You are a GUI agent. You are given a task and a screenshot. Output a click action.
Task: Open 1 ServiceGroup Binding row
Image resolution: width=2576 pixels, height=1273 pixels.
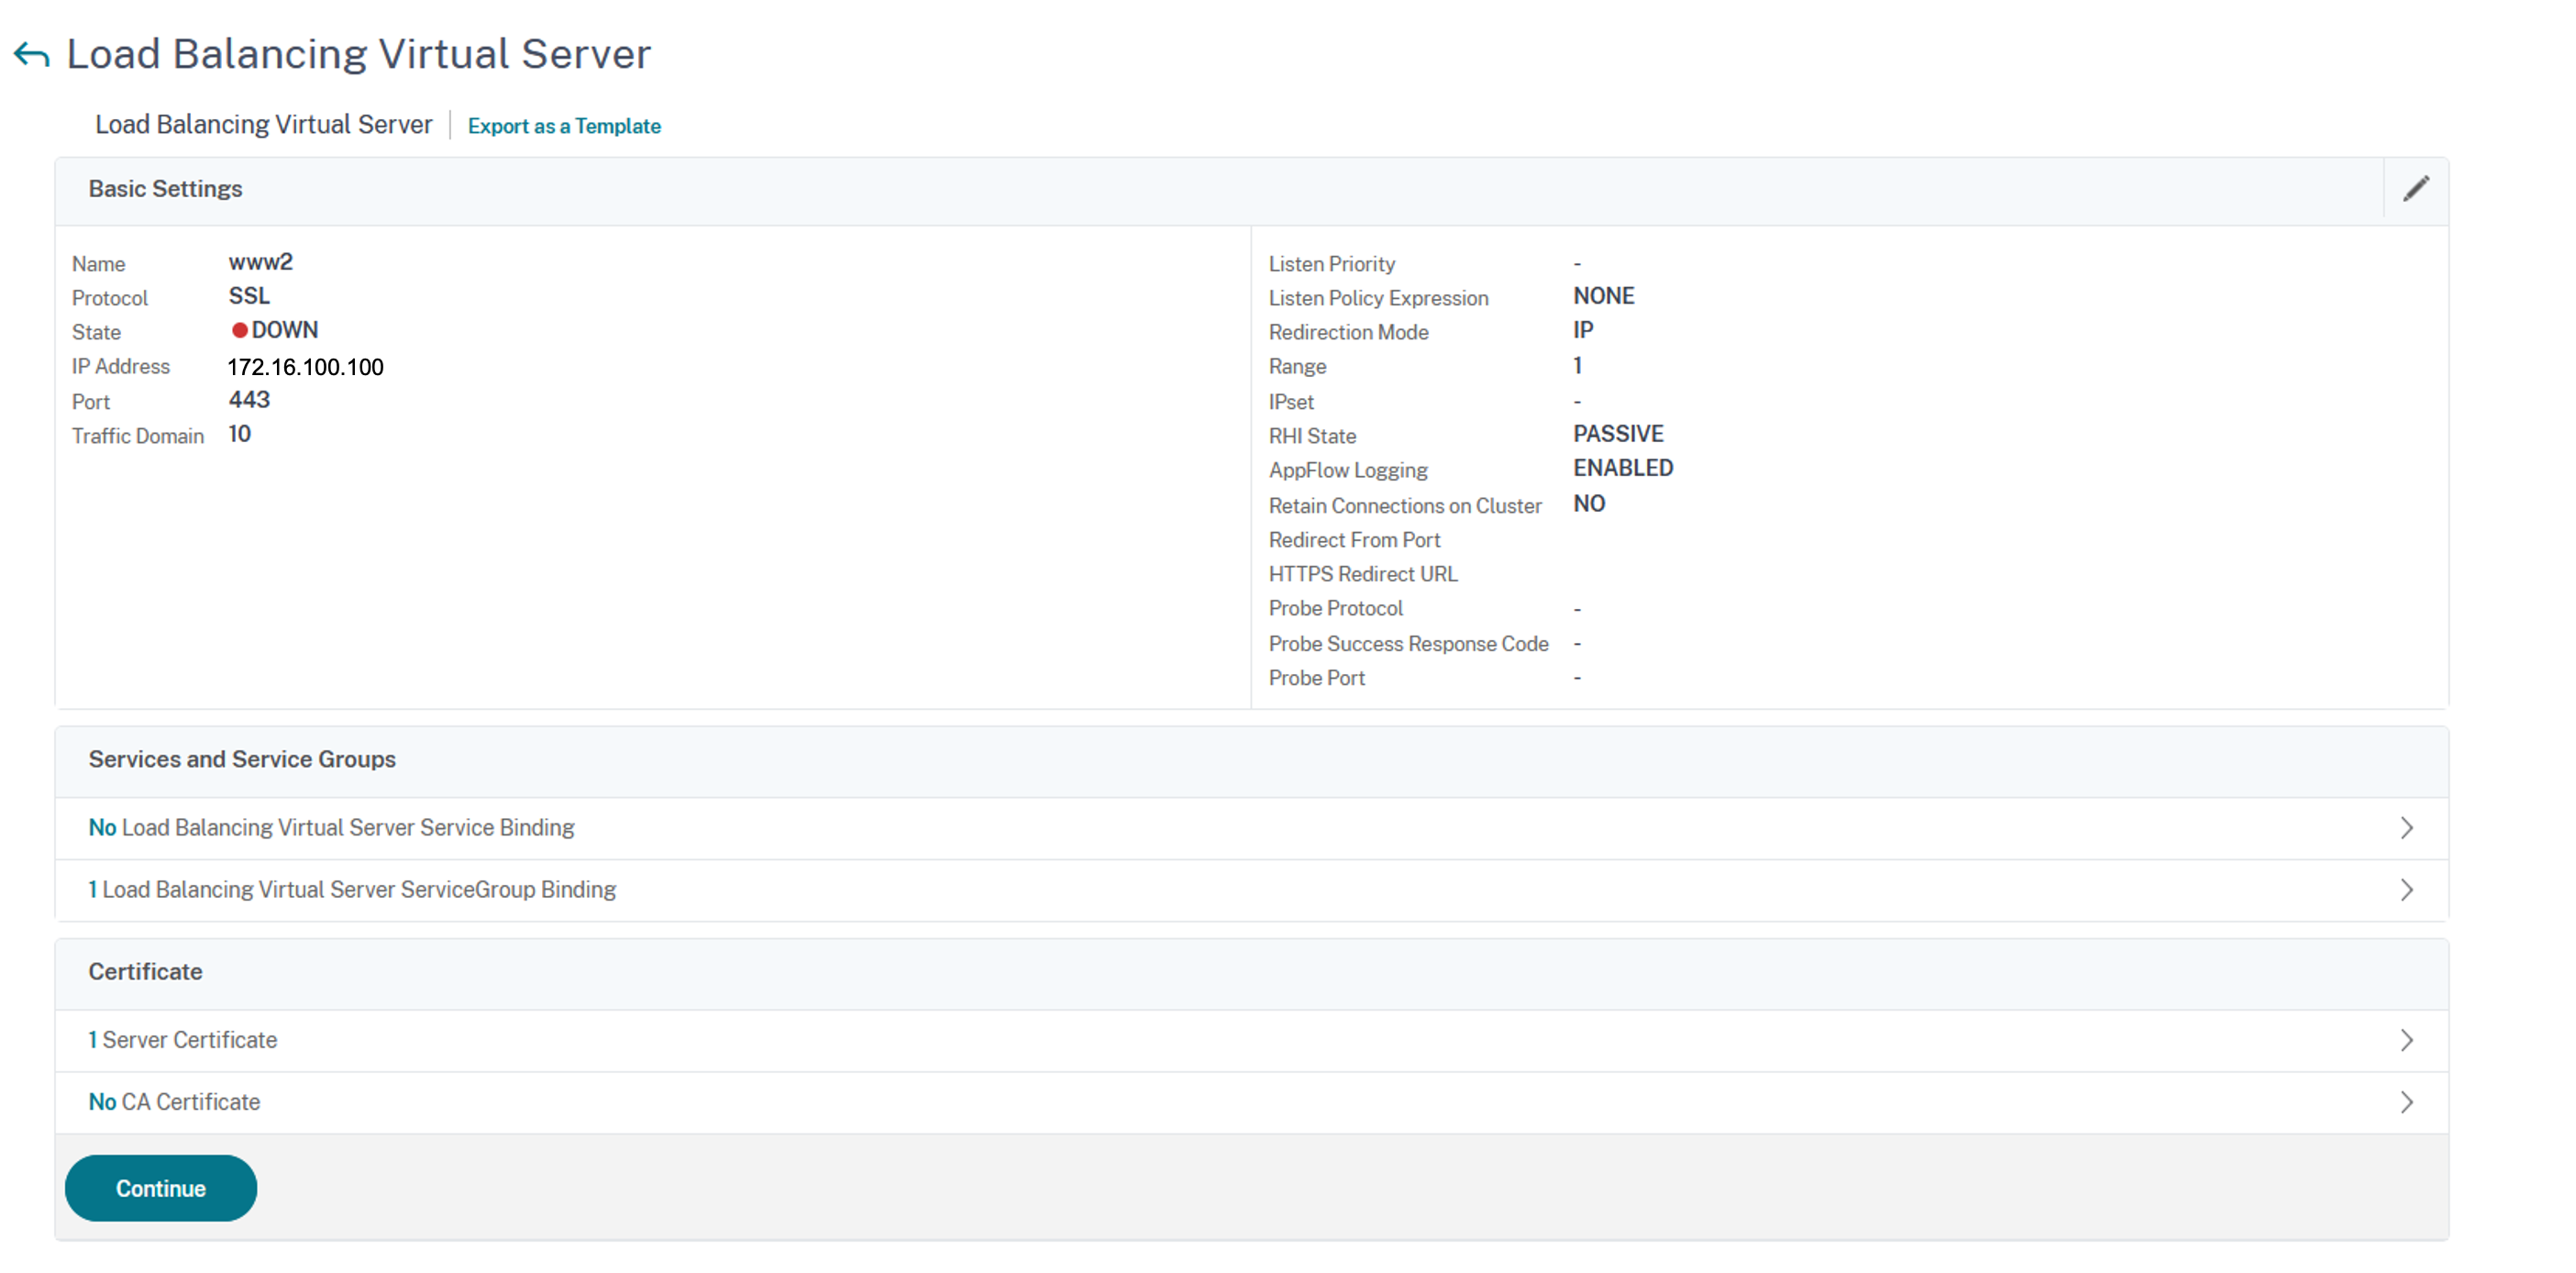point(352,890)
